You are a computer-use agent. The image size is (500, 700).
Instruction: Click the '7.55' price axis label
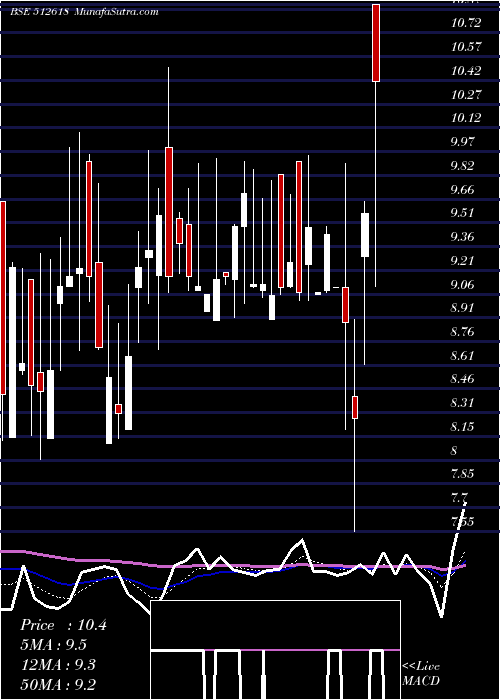coord(463,521)
